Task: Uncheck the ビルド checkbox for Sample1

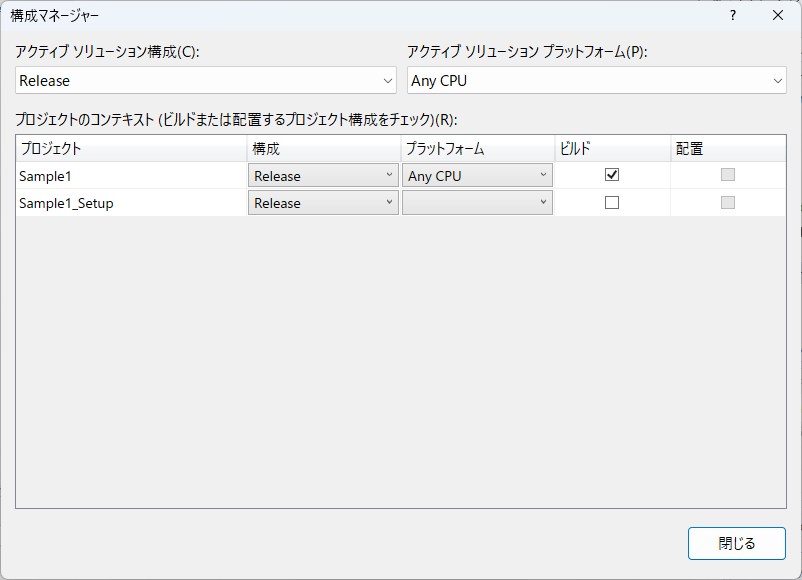Action: 613,175
